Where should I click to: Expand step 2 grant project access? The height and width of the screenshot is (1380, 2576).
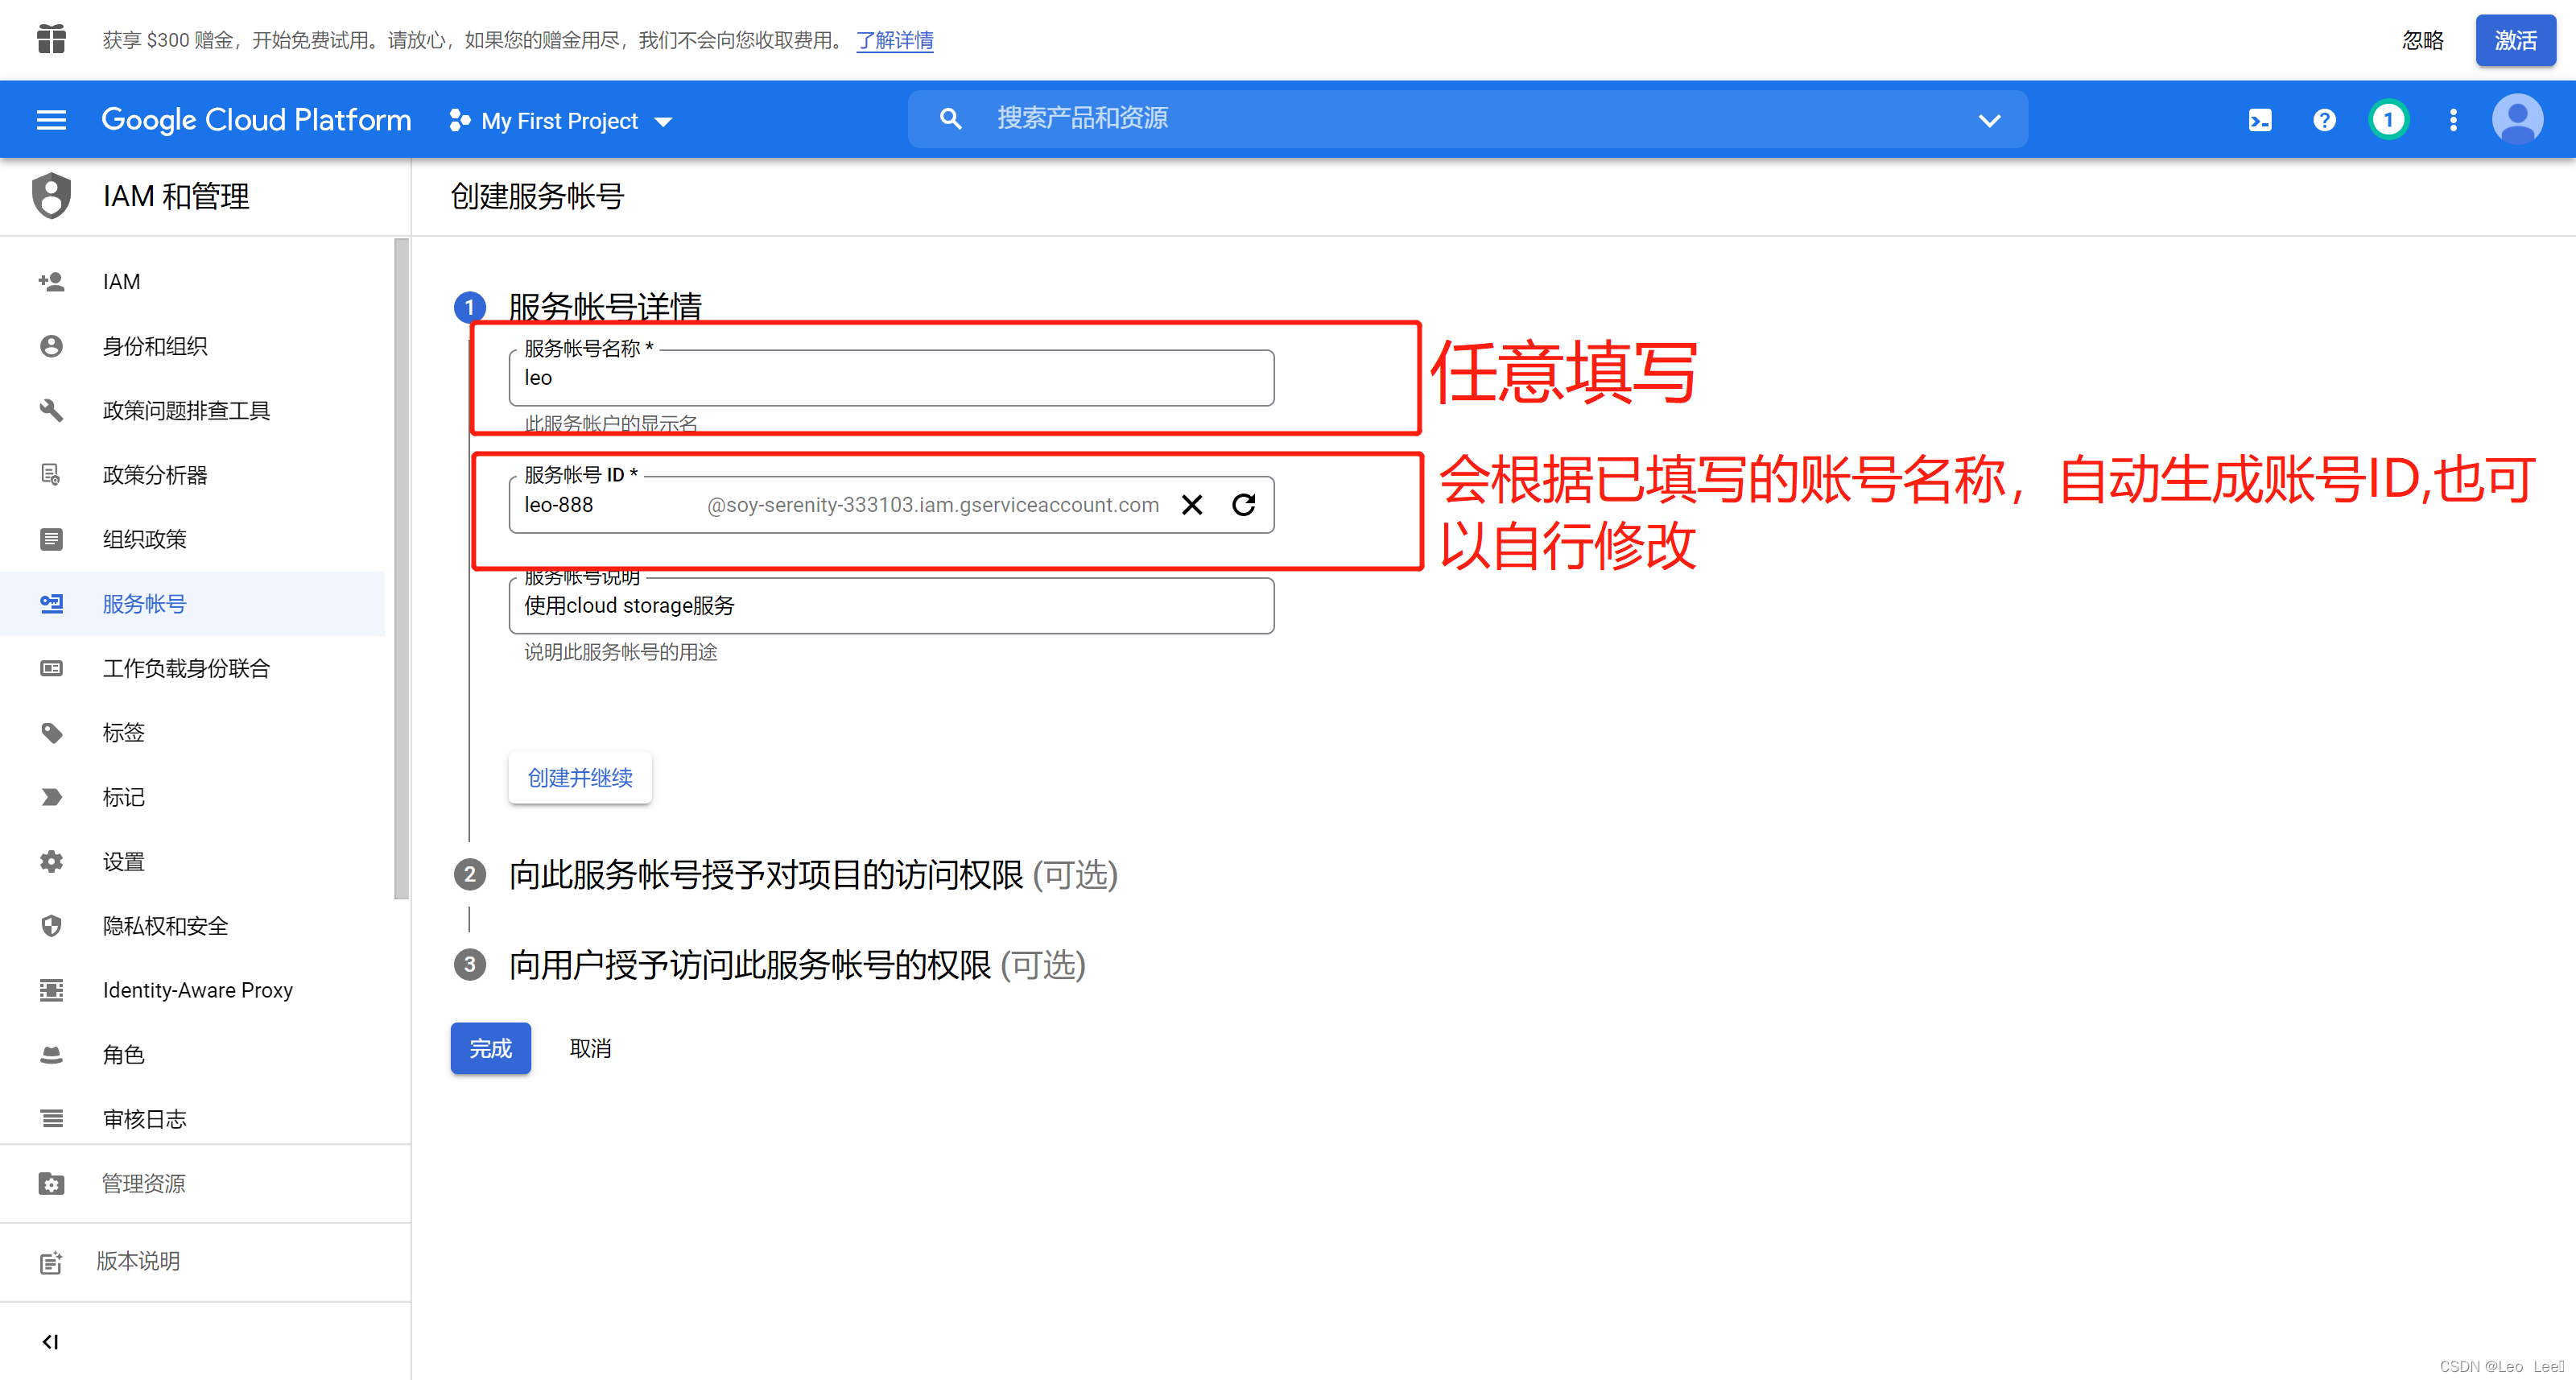tap(765, 875)
